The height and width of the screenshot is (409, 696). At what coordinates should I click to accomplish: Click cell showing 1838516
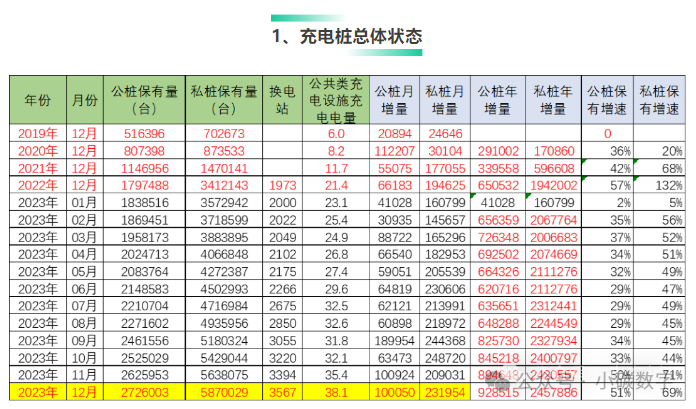[x=144, y=203]
